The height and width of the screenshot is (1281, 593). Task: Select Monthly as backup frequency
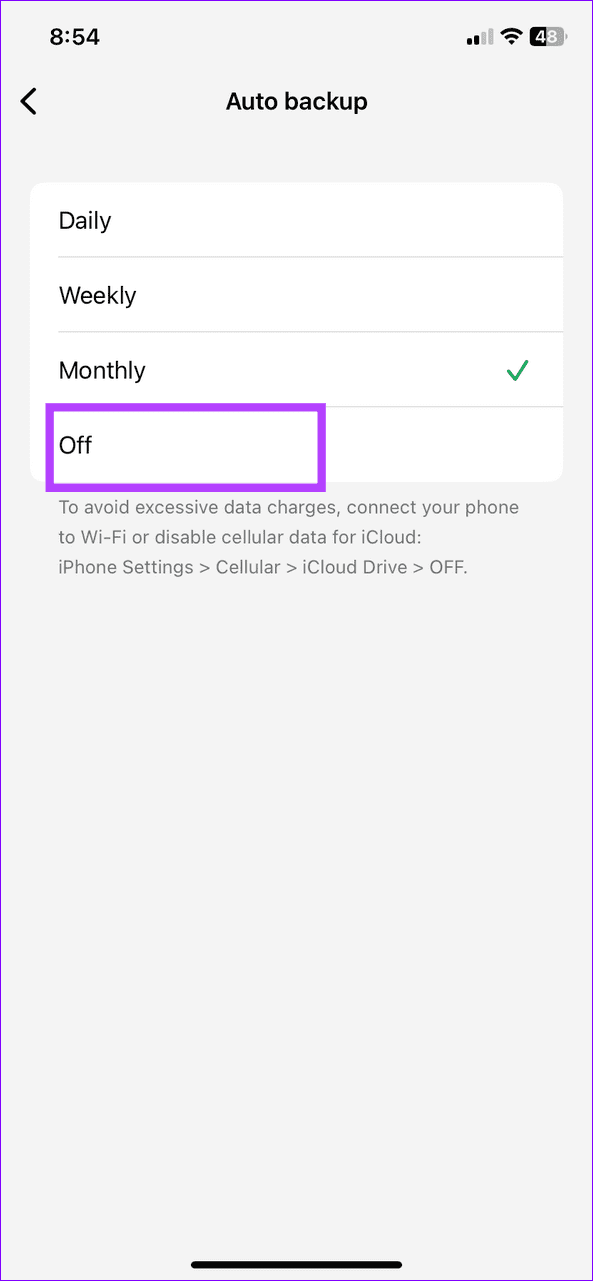[102, 370]
